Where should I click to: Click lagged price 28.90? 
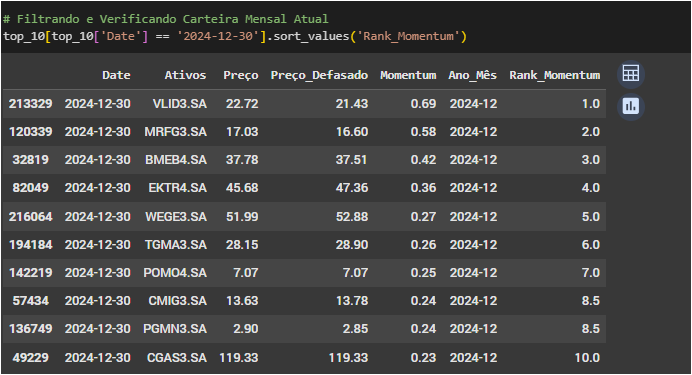click(352, 244)
